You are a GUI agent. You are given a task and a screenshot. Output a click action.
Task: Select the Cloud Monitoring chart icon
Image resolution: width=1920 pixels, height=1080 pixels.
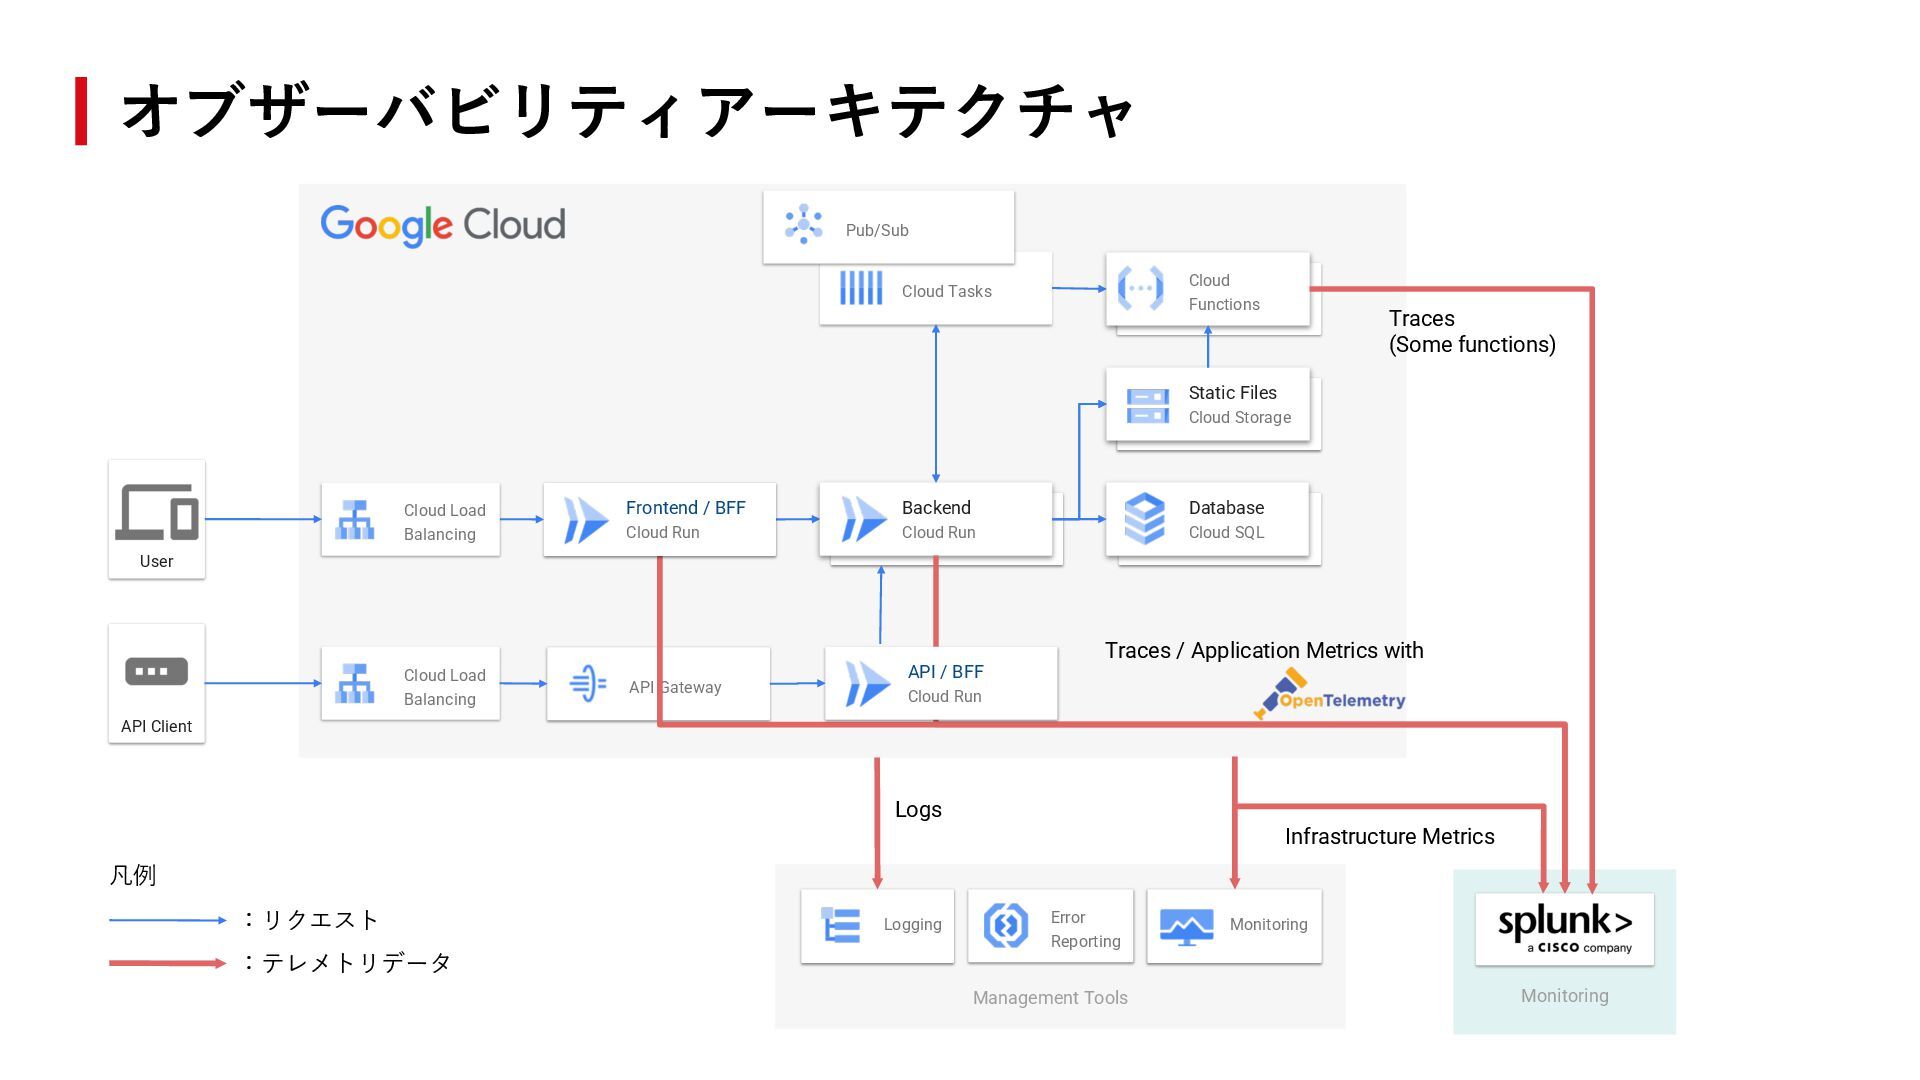1186,926
